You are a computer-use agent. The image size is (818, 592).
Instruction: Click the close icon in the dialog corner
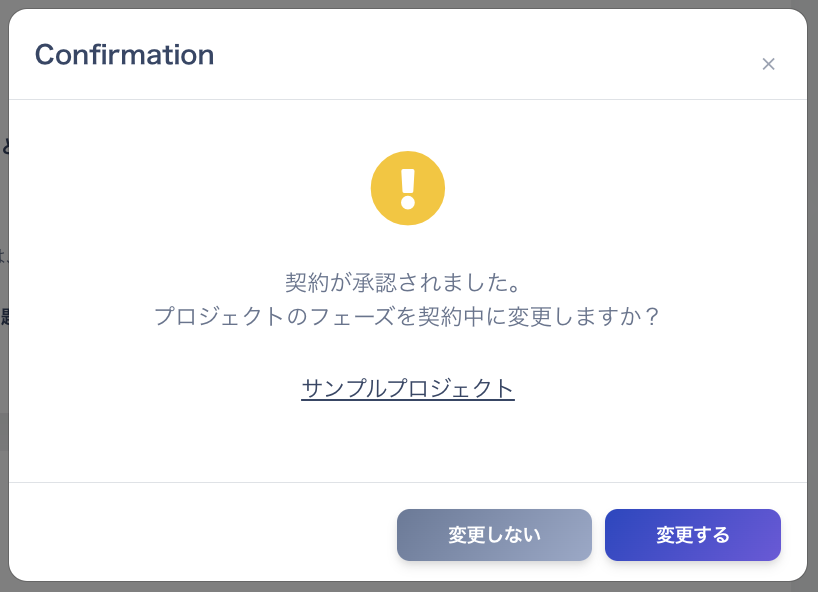point(768,64)
